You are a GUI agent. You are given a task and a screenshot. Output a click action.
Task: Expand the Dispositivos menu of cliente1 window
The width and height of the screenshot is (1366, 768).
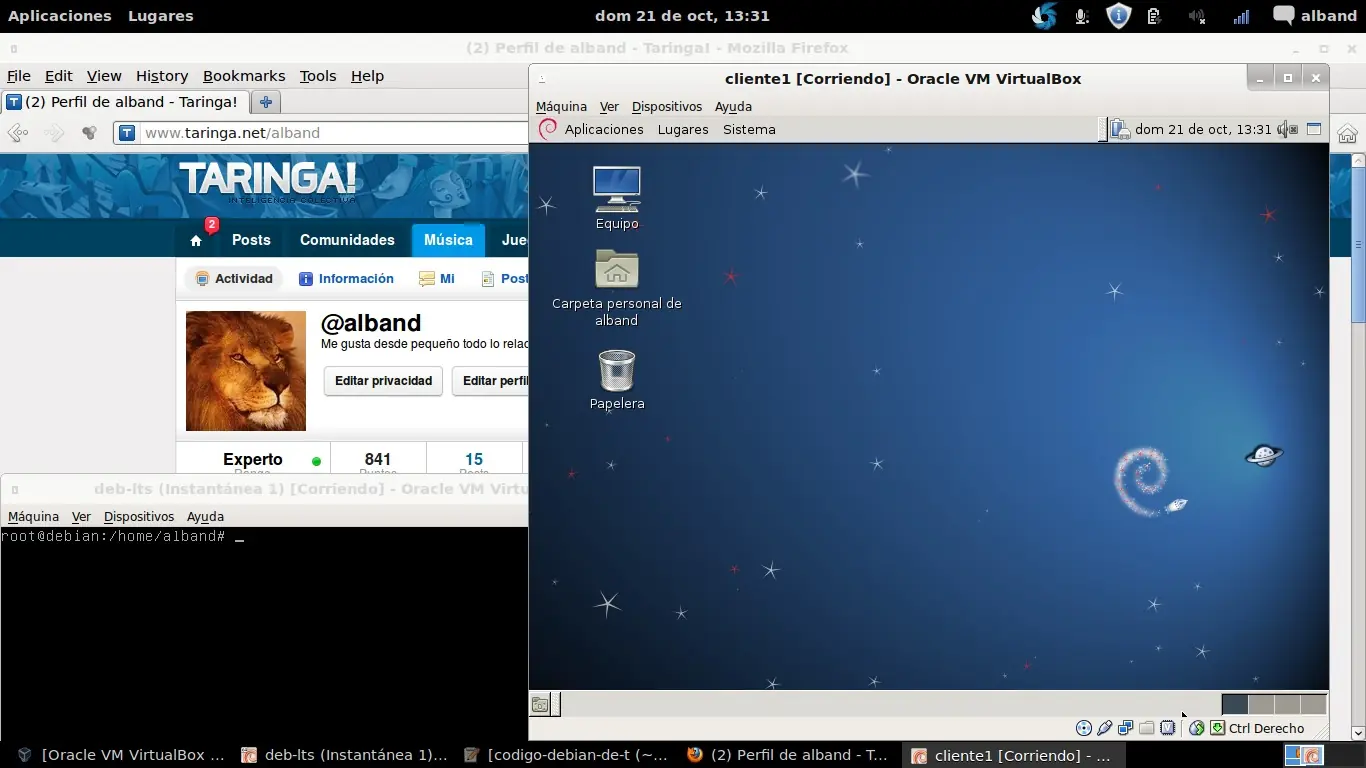pyautogui.click(x=666, y=106)
